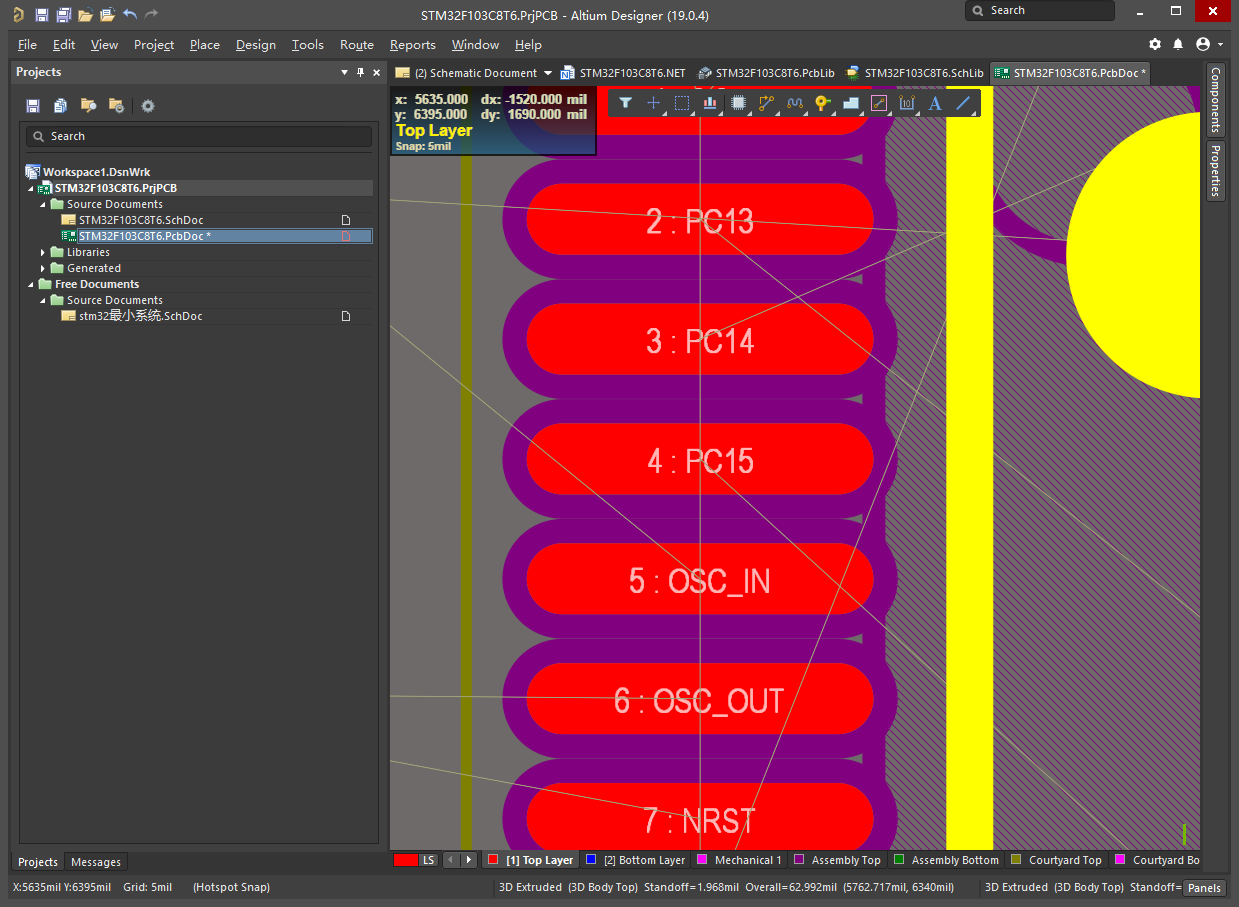
Task: Pin the Projects panel
Action: click(360, 72)
